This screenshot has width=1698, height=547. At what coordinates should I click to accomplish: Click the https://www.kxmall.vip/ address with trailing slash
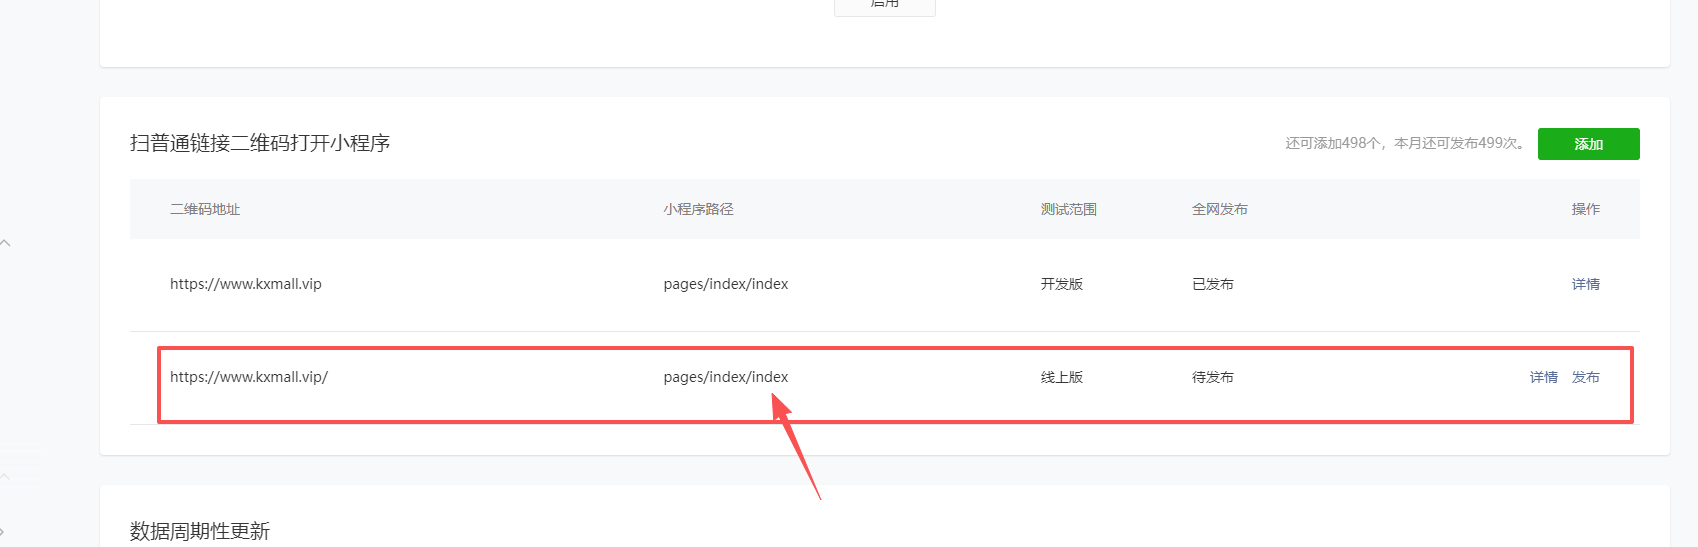[249, 377]
